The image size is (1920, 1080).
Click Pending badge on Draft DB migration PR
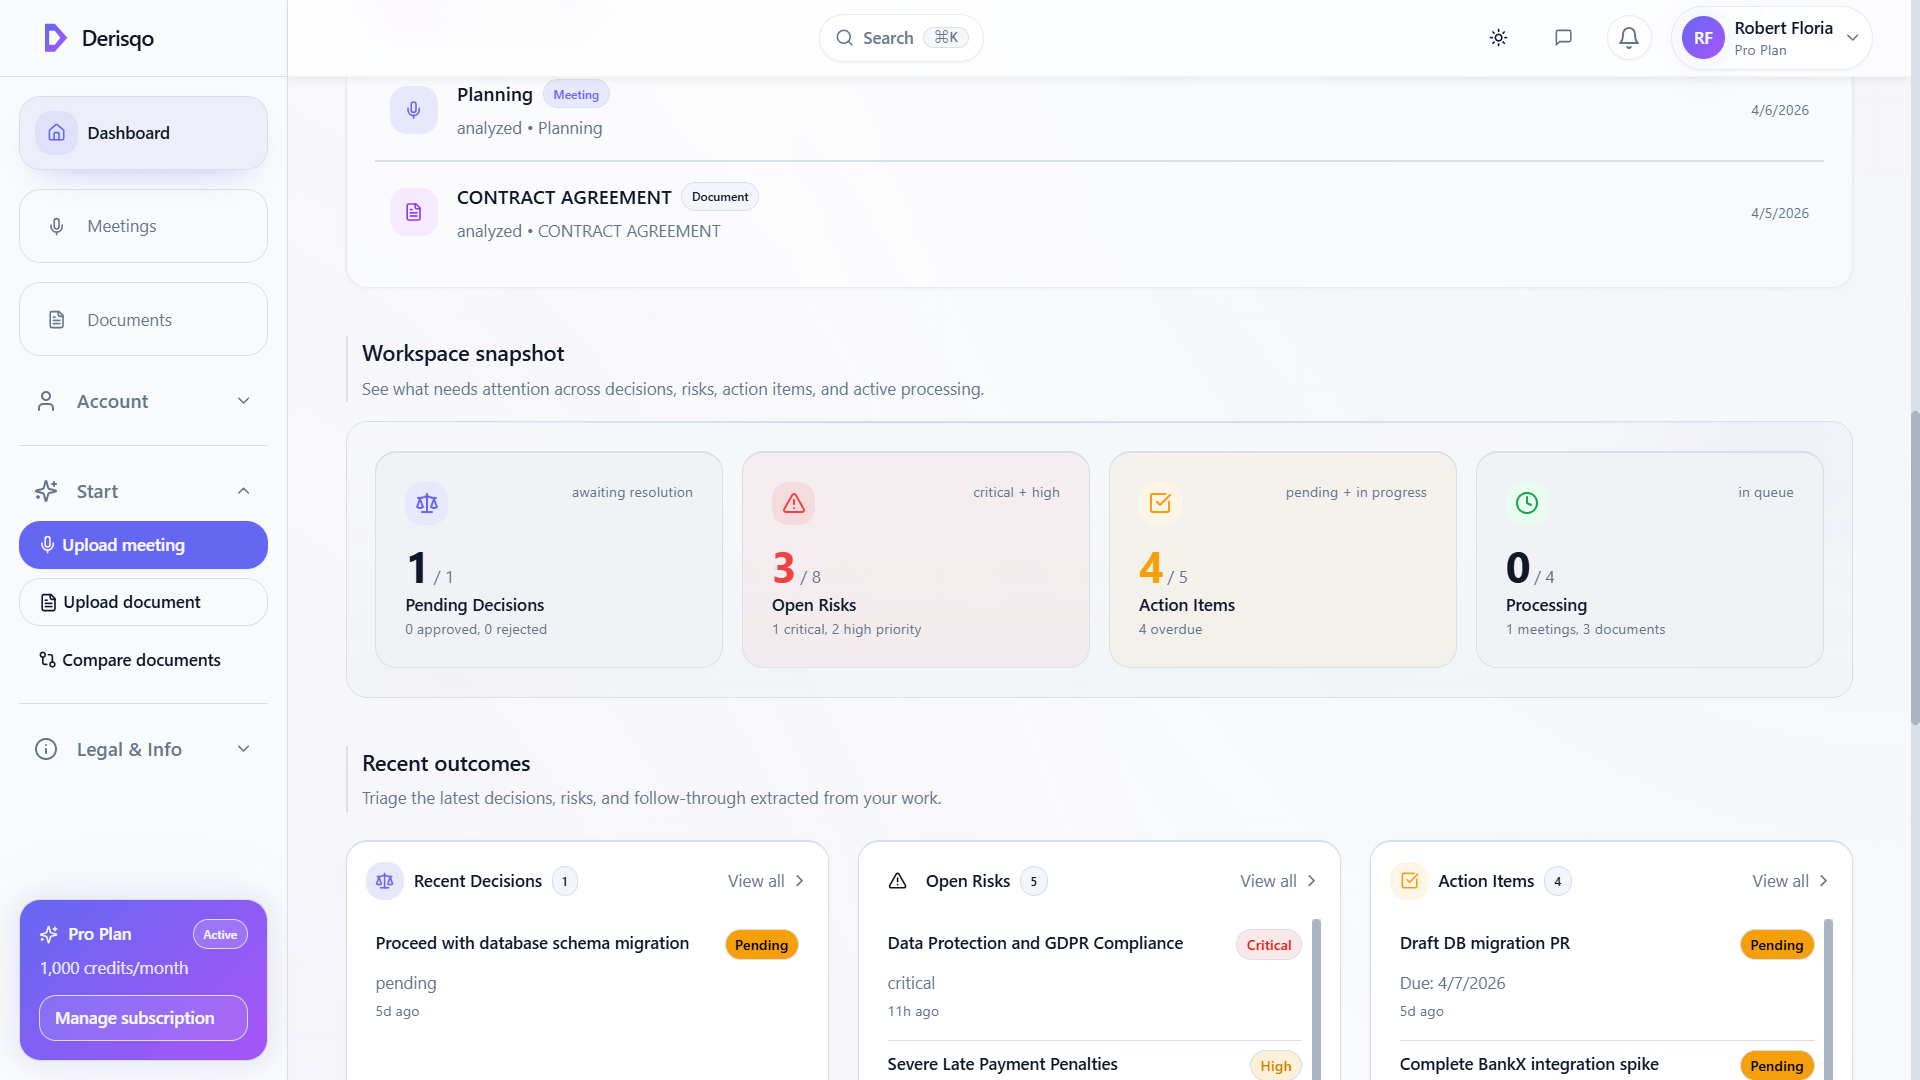[1777, 945]
